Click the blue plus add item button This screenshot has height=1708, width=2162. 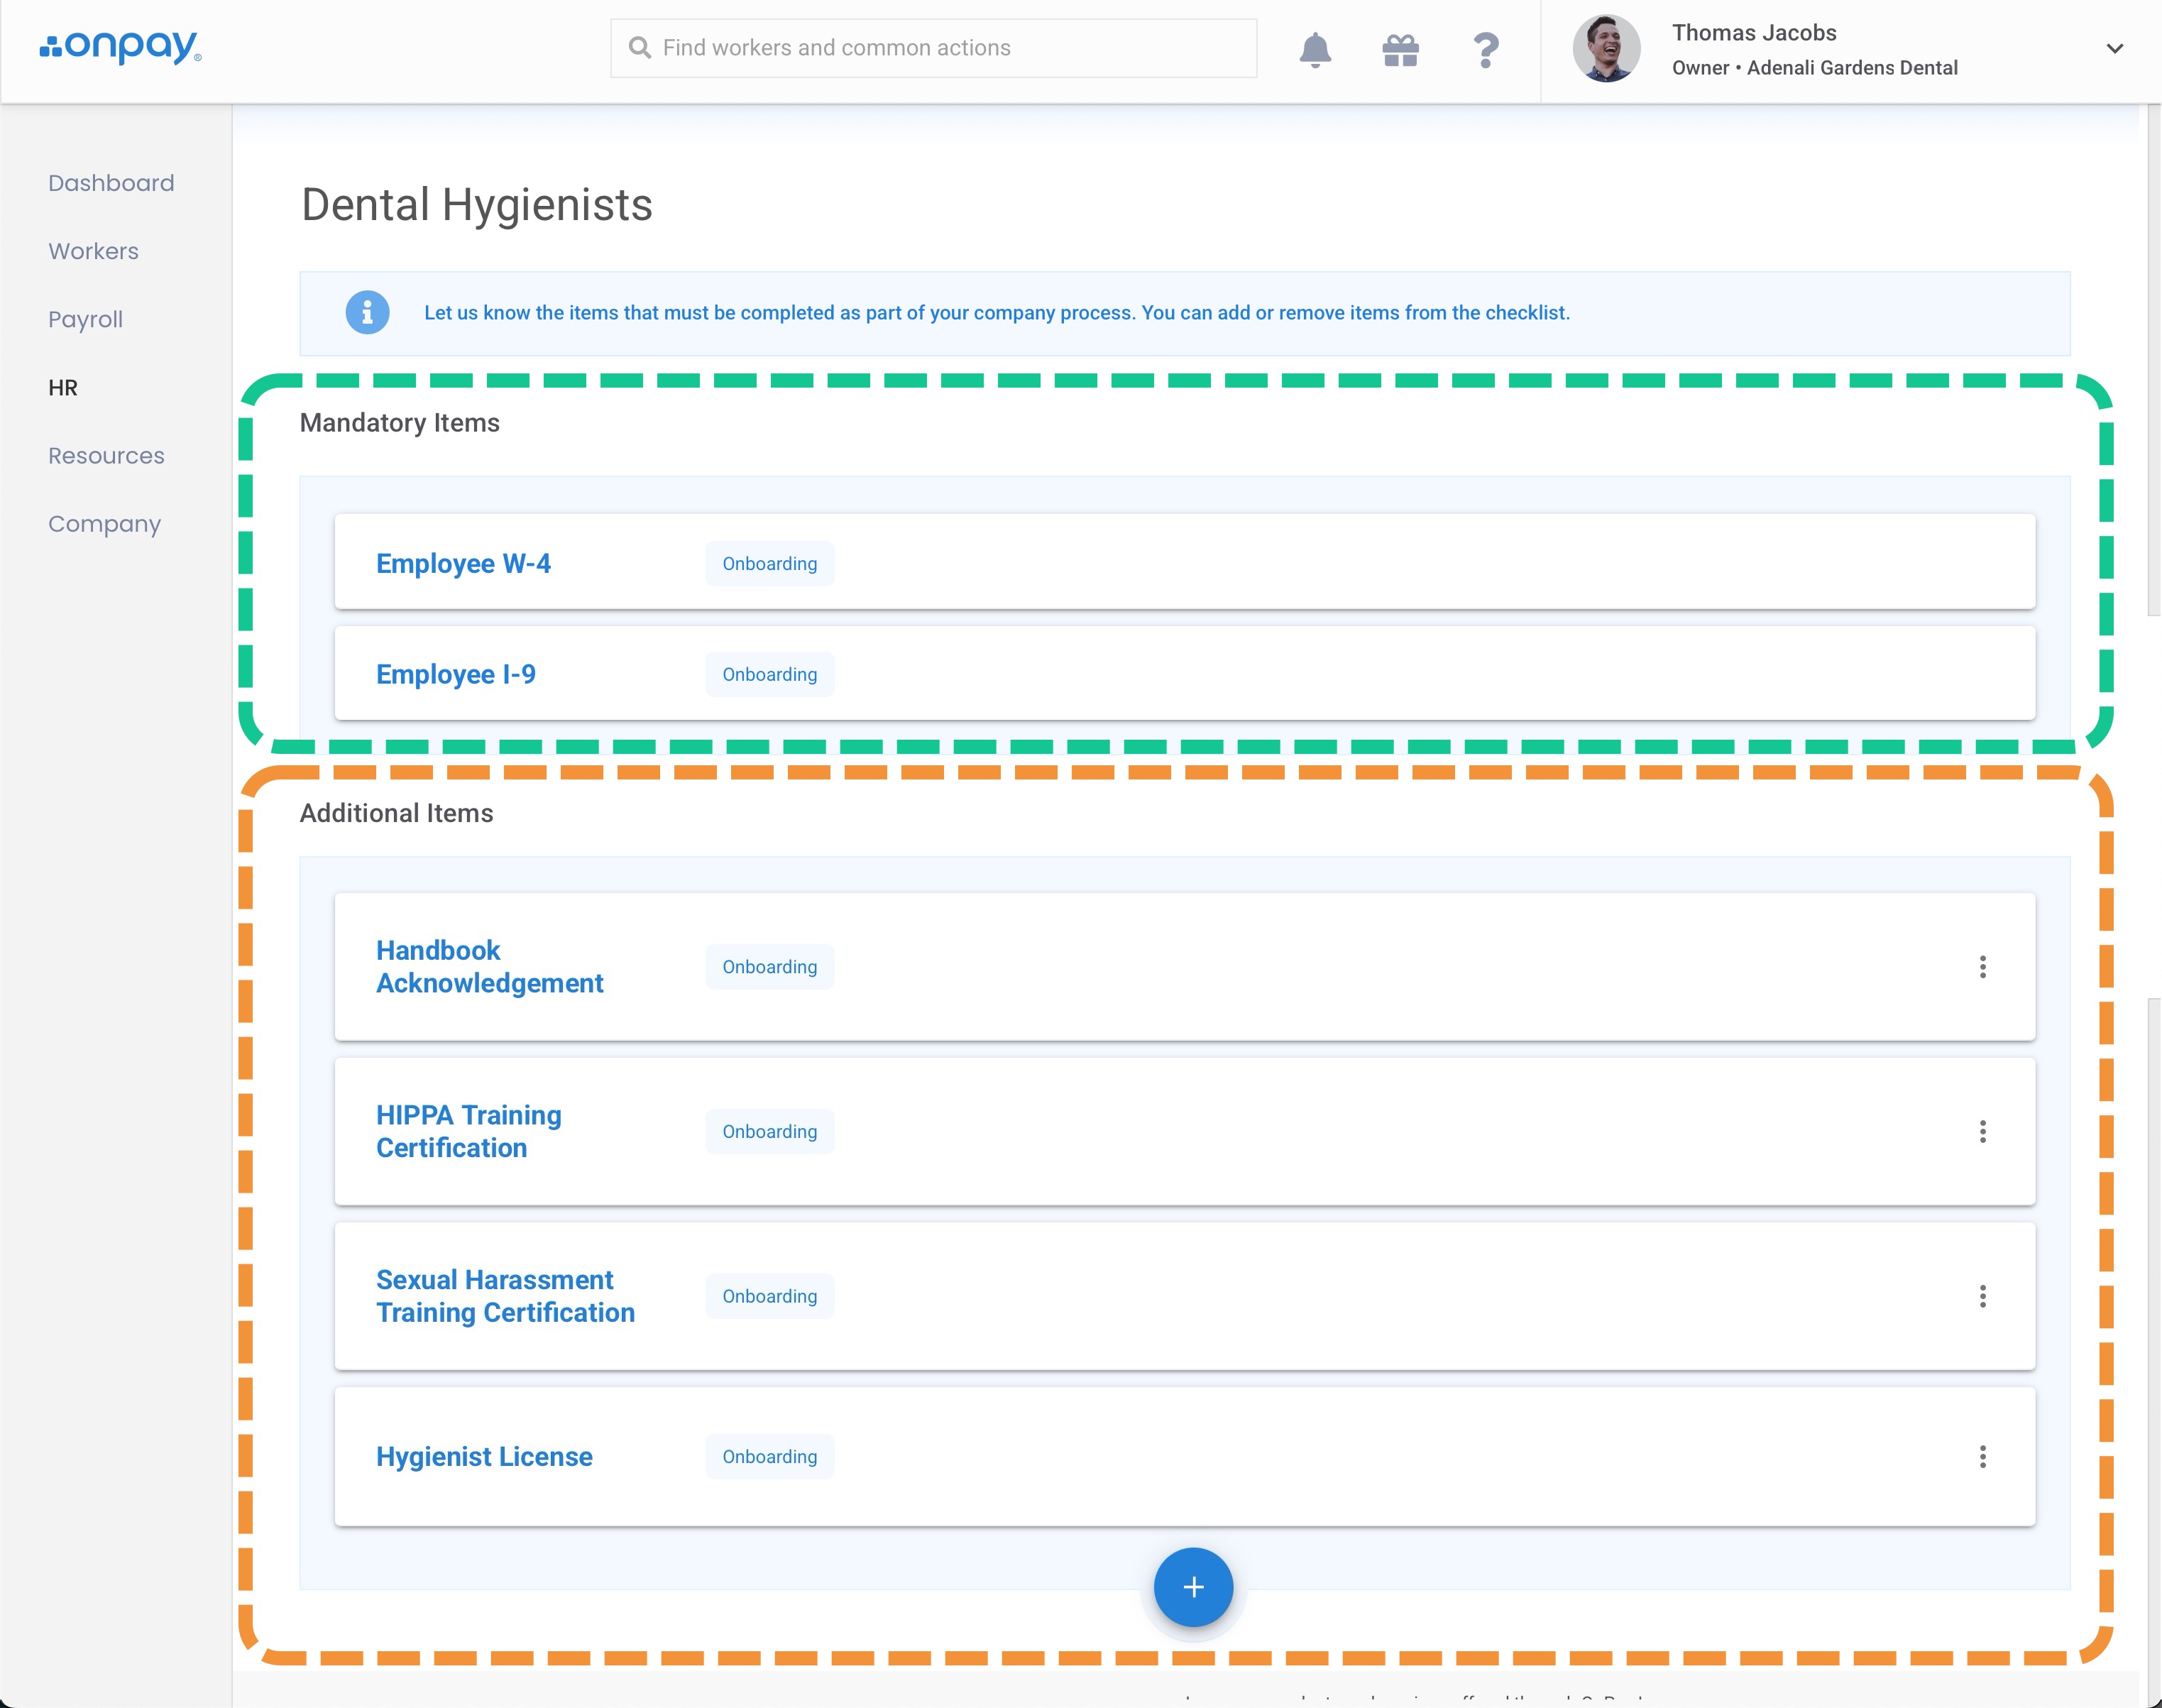tap(1193, 1587)
